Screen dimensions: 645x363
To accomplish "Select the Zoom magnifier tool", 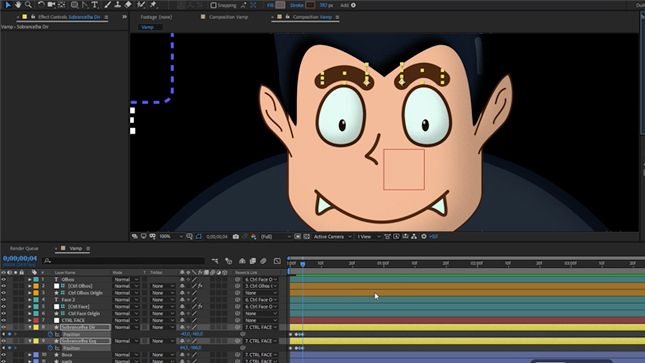I will tap(28, 5).
